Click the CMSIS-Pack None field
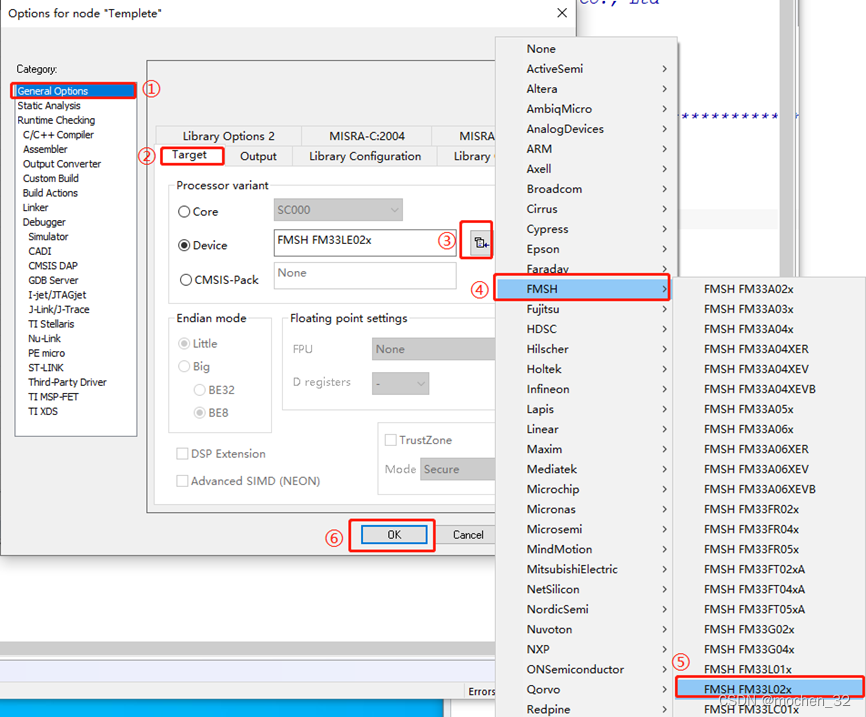 (x=365, y=275)
